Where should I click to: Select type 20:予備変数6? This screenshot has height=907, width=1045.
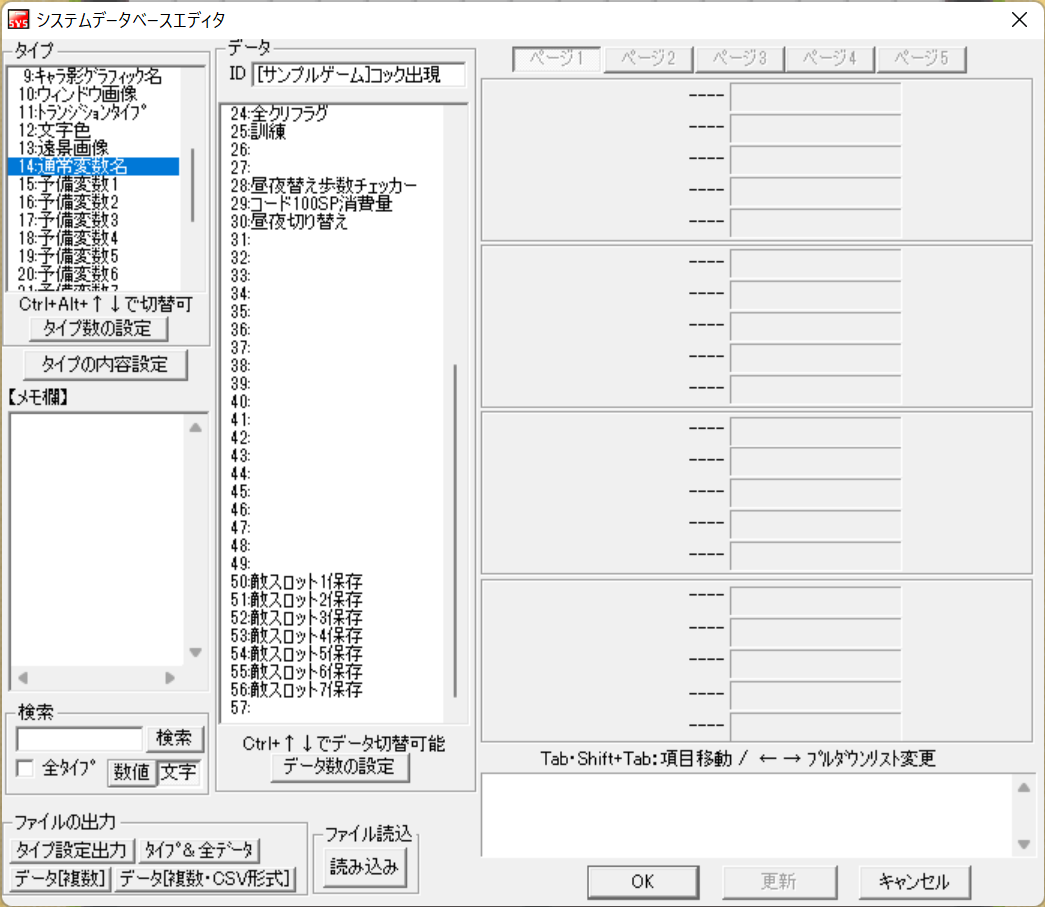(x=93, y=274)
